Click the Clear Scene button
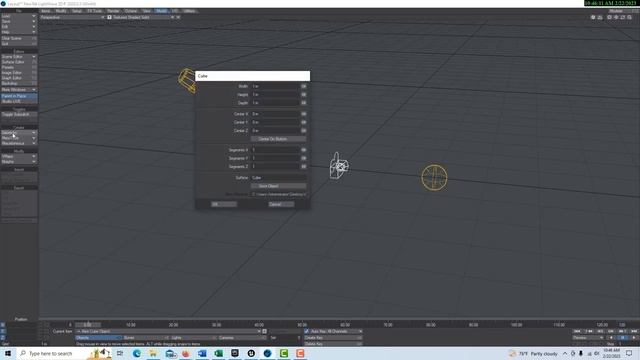Screen dimensions: 640x360 (x=19, y=38)
